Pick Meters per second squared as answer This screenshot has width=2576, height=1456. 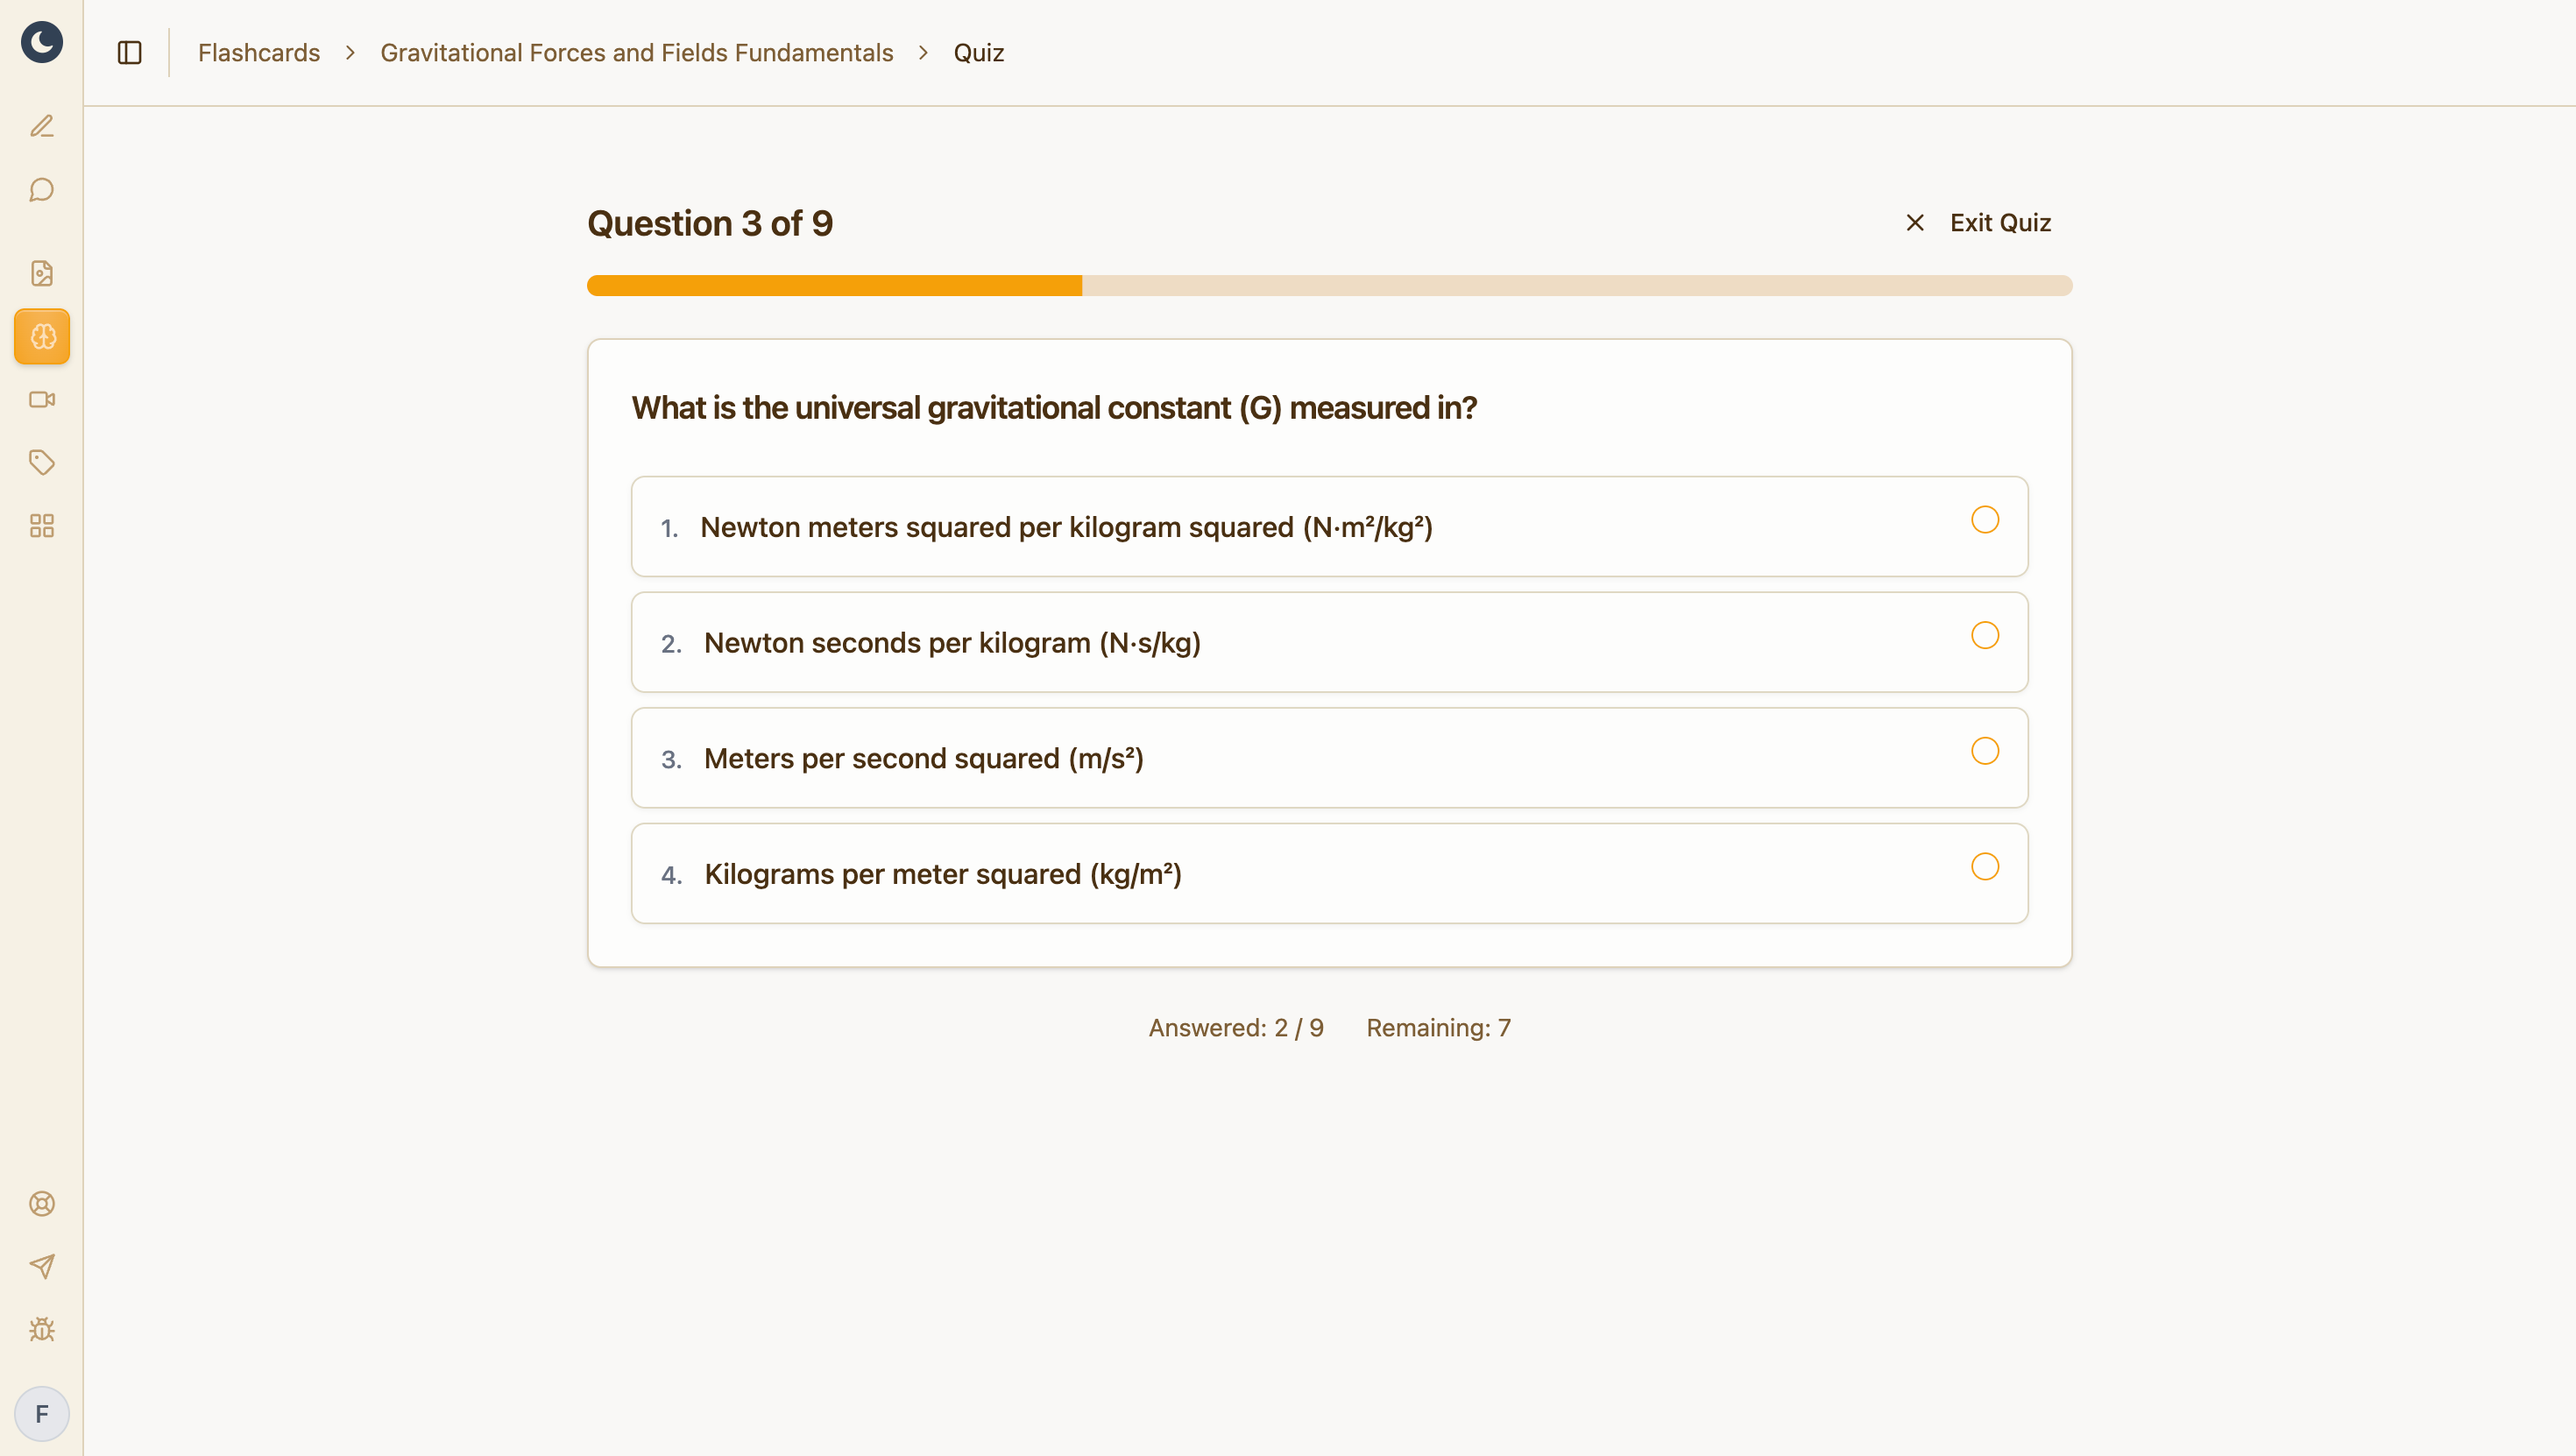click(x=1330, y=758)
